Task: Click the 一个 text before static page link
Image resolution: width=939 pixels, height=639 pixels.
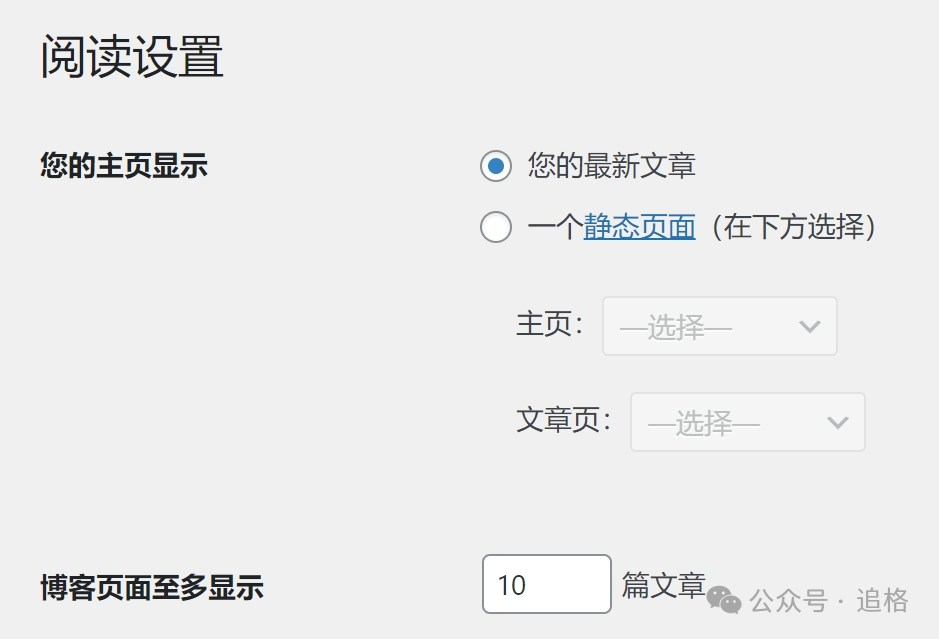Action: 556,227
